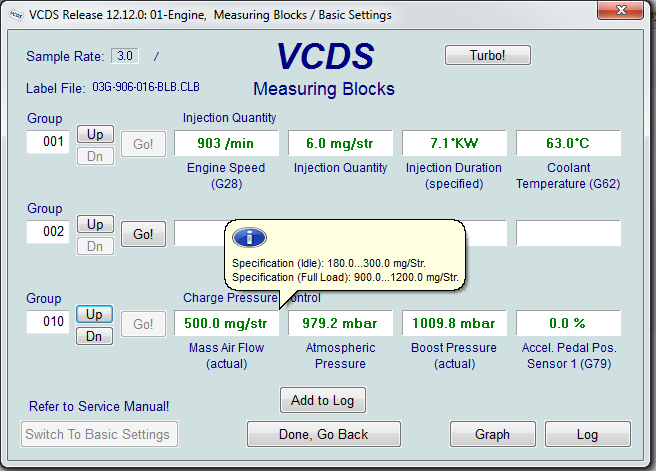Click Up button for Group 001
The width and height of the screenshot is (656, 471).
[x=95, y=134]
